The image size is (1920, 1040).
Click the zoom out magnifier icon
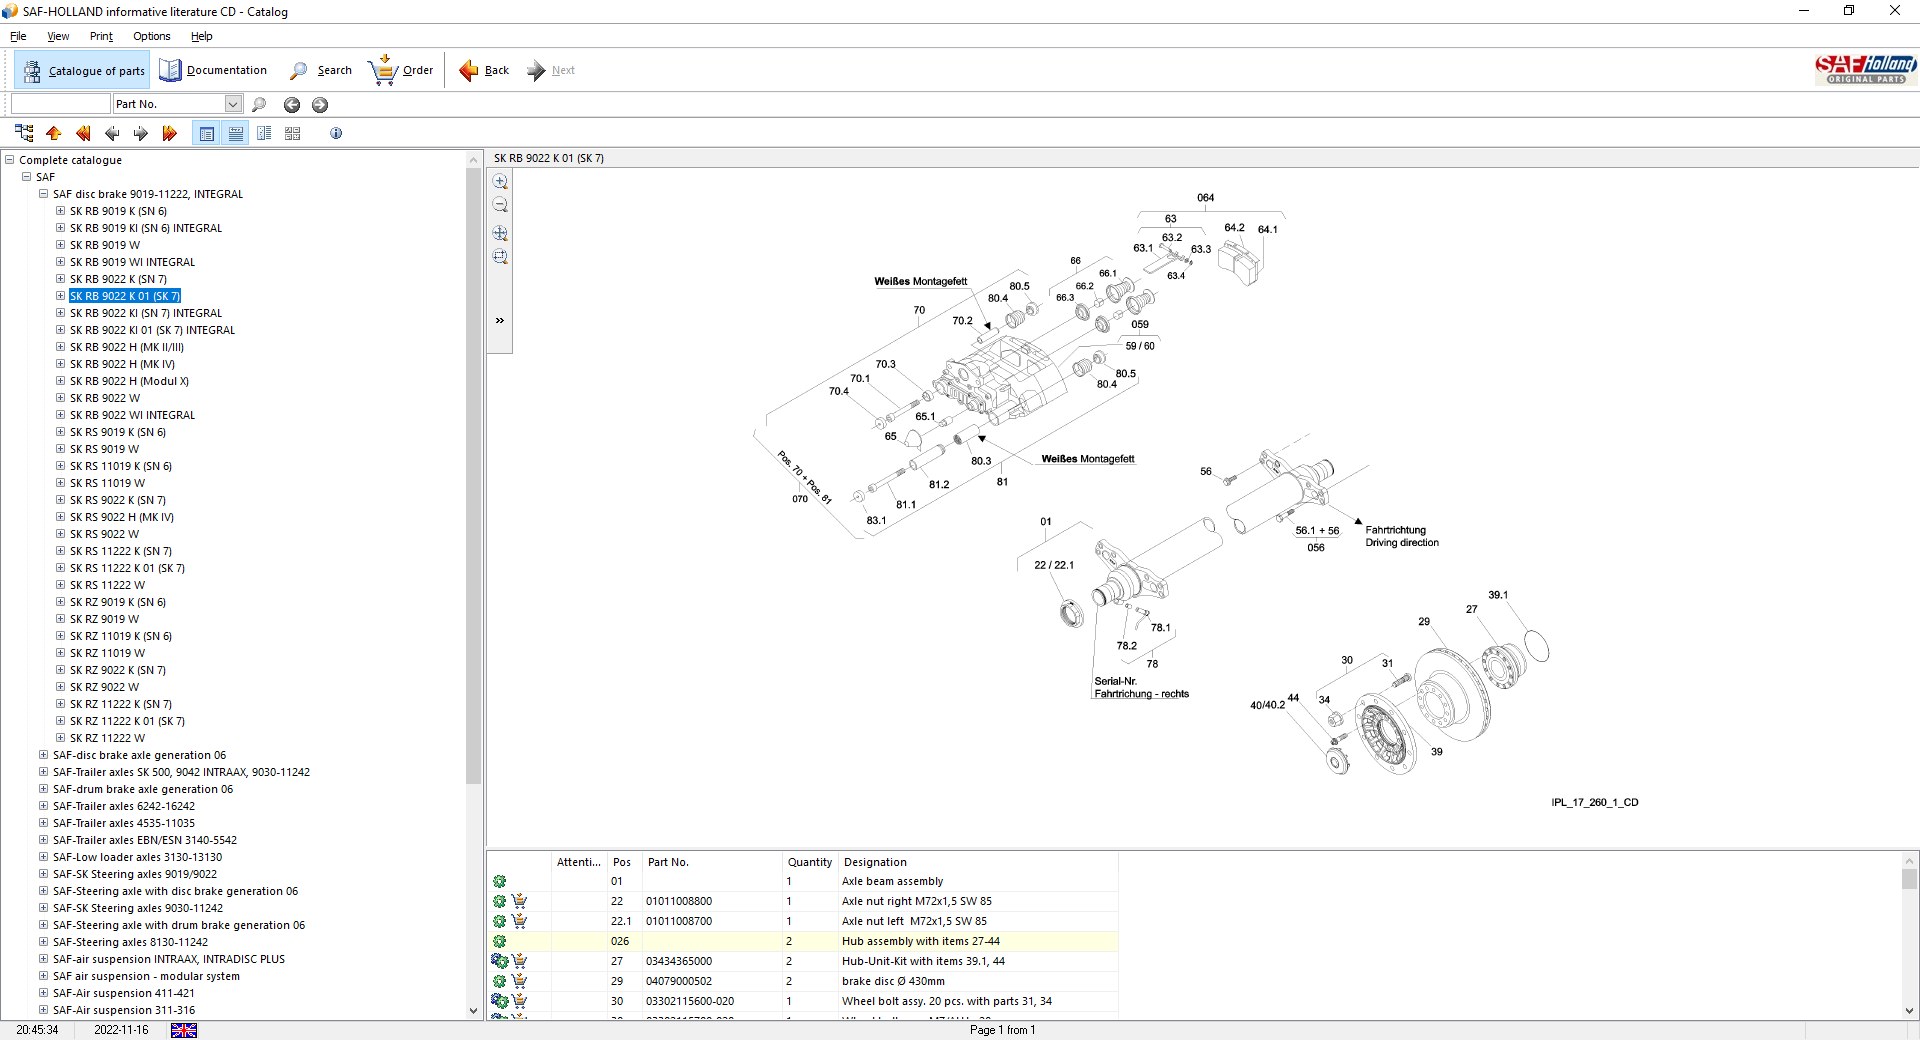point(500,205)
